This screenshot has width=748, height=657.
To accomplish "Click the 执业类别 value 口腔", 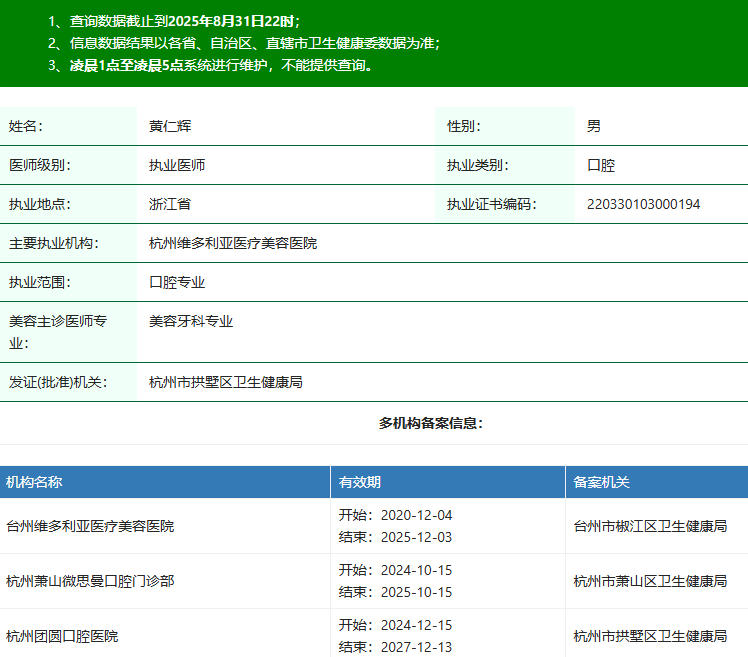I will point(601,165).
